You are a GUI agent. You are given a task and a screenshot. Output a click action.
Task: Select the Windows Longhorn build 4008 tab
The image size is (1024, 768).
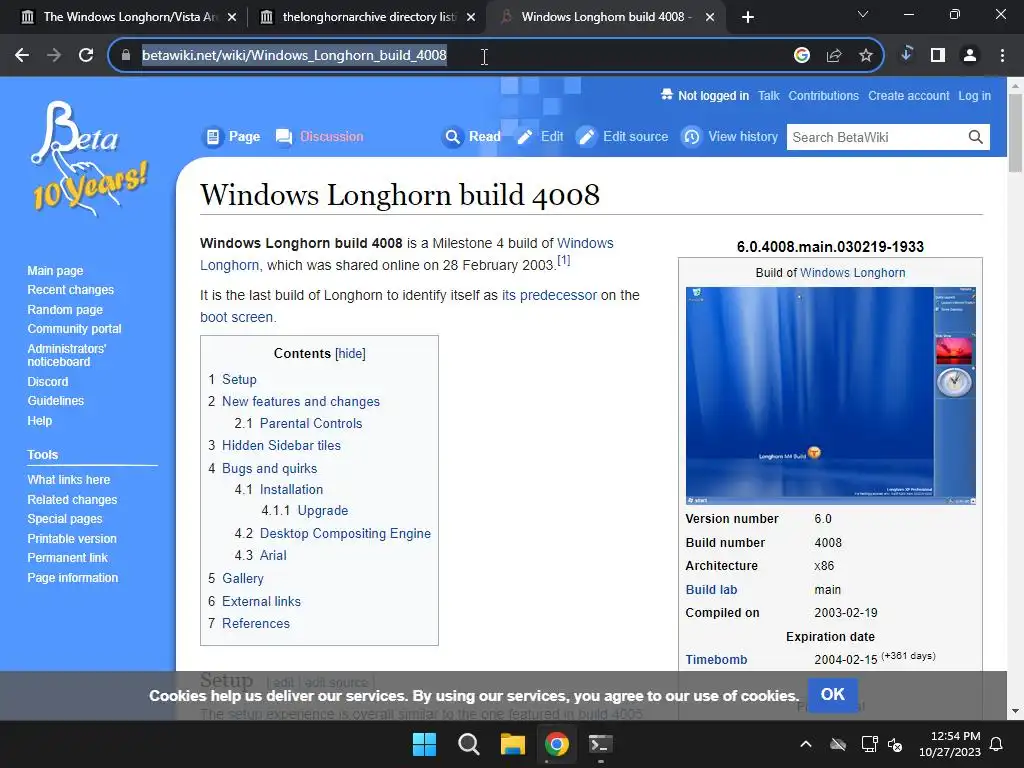coord(607,17)
